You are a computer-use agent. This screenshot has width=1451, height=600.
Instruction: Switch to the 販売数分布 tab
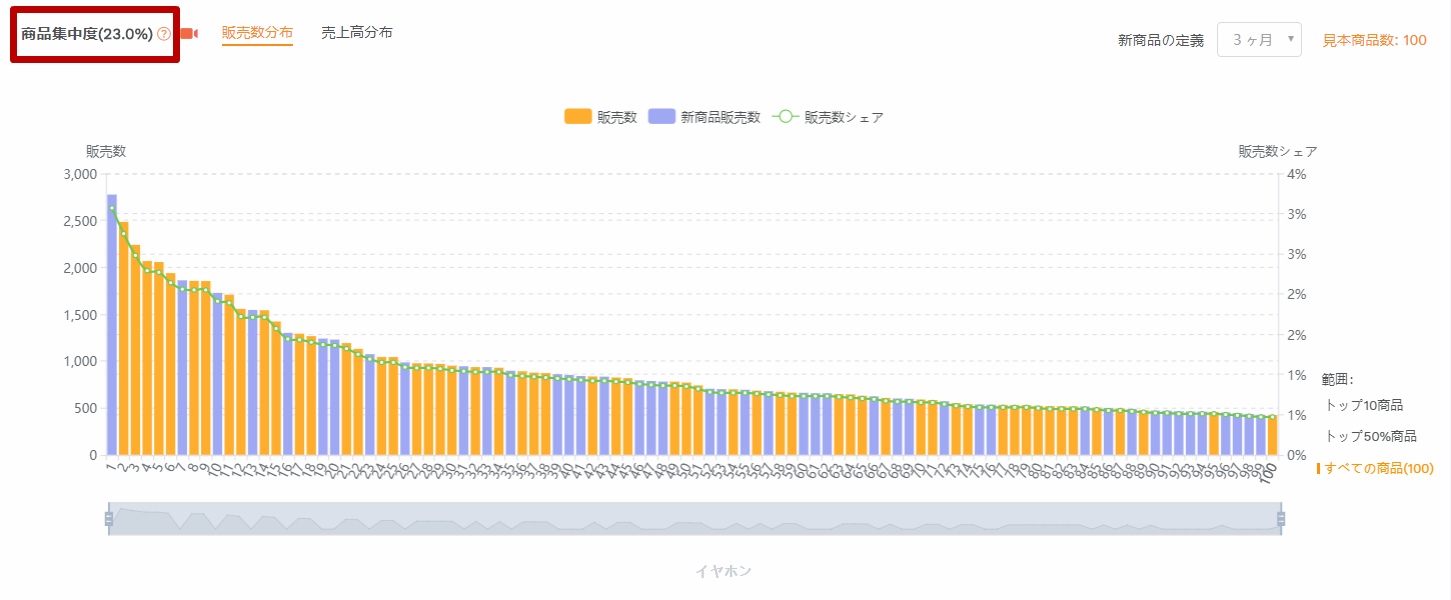[x=257, y=33]
